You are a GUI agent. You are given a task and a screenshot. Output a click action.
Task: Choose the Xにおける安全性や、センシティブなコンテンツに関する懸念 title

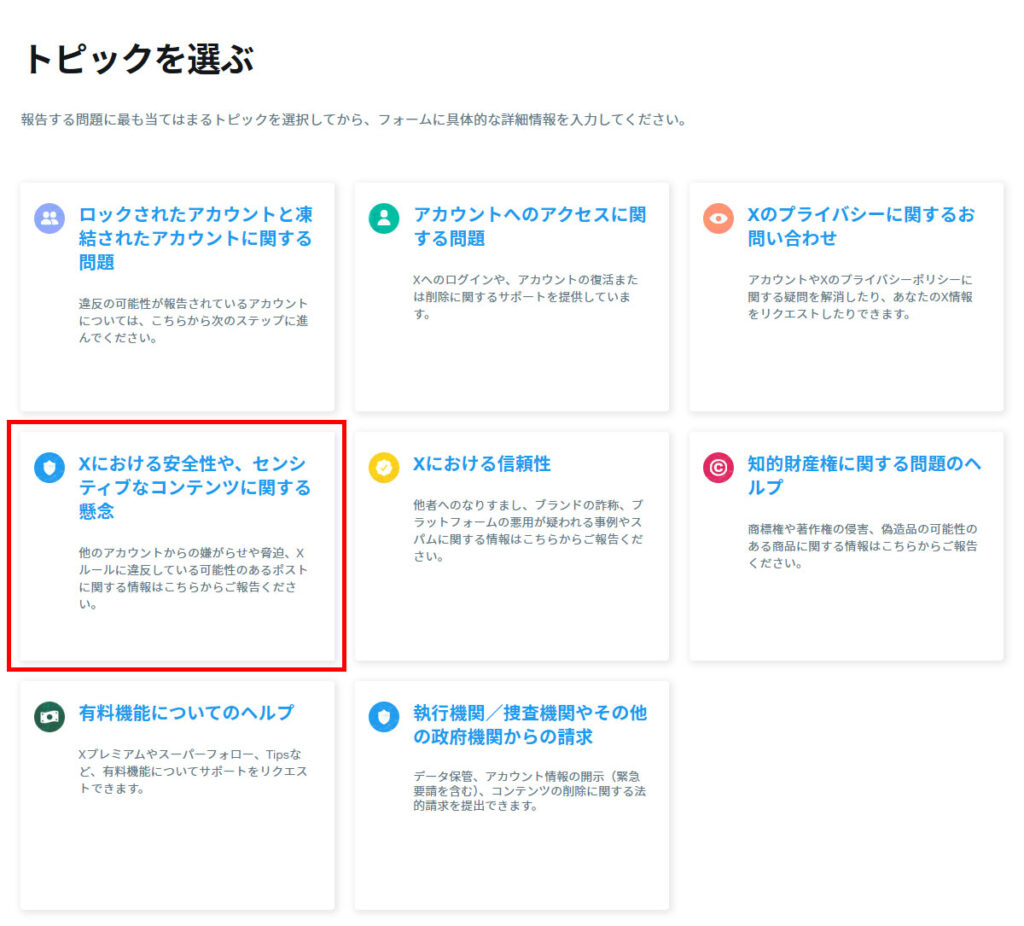[195, 487]
